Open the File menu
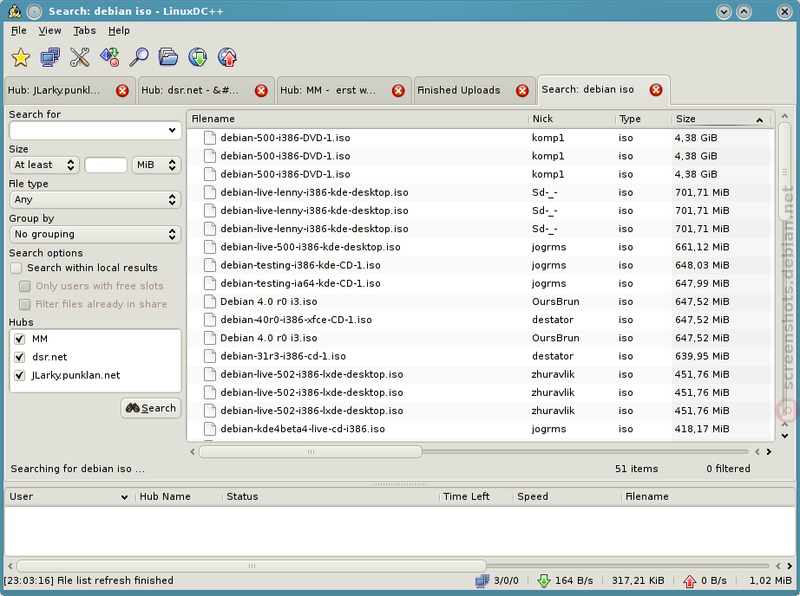Image resolution: width=800 pixels, height=596 pixels. coord(19,31)
